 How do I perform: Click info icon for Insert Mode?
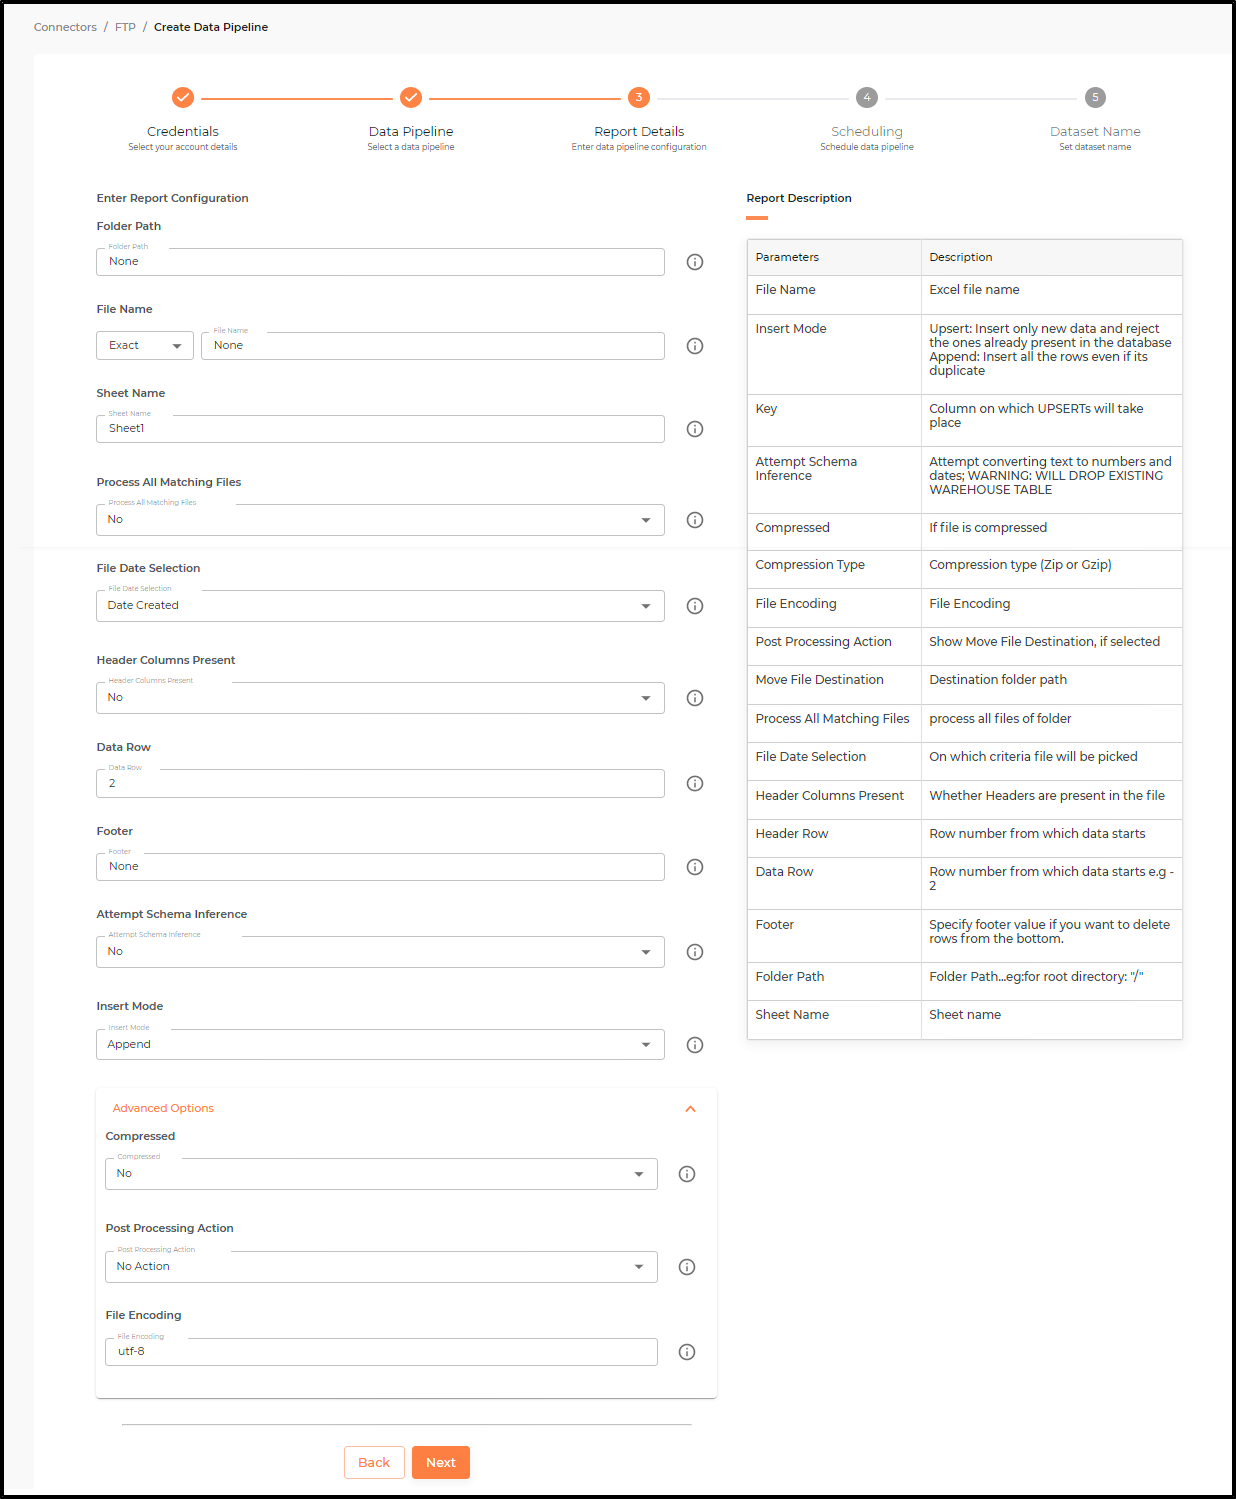click(x=695, y=1045)
